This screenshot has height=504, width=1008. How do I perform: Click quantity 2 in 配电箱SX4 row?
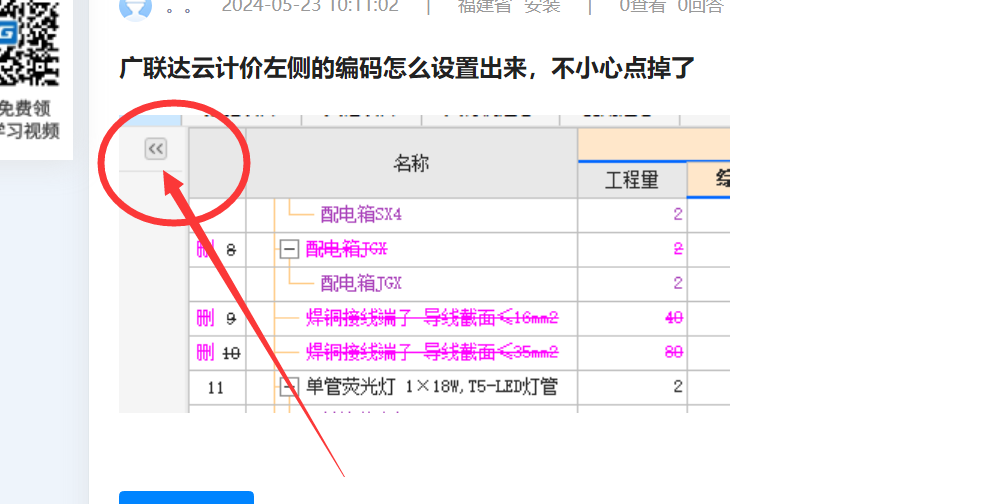pyautogui.click(x=632, y=215)
